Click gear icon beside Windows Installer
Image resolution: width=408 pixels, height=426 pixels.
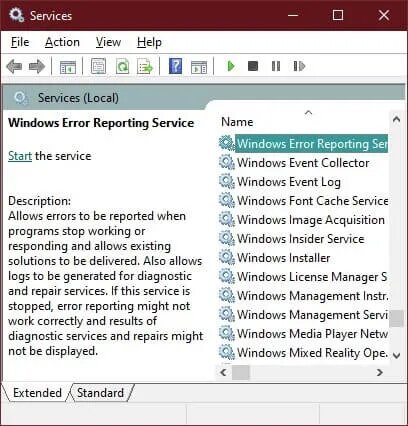227,257
